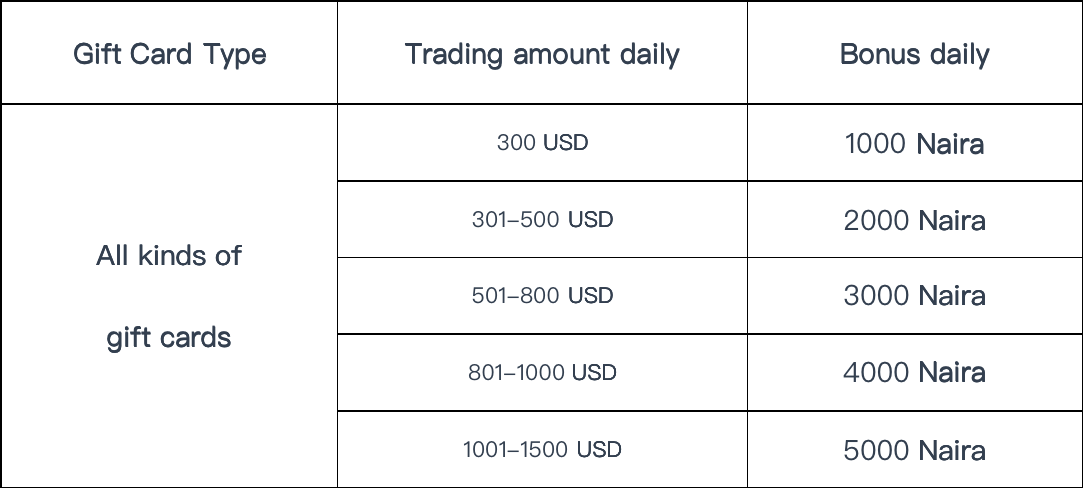Click the 2000 Naira bonus cell
1088x493 pixels.
915,220
